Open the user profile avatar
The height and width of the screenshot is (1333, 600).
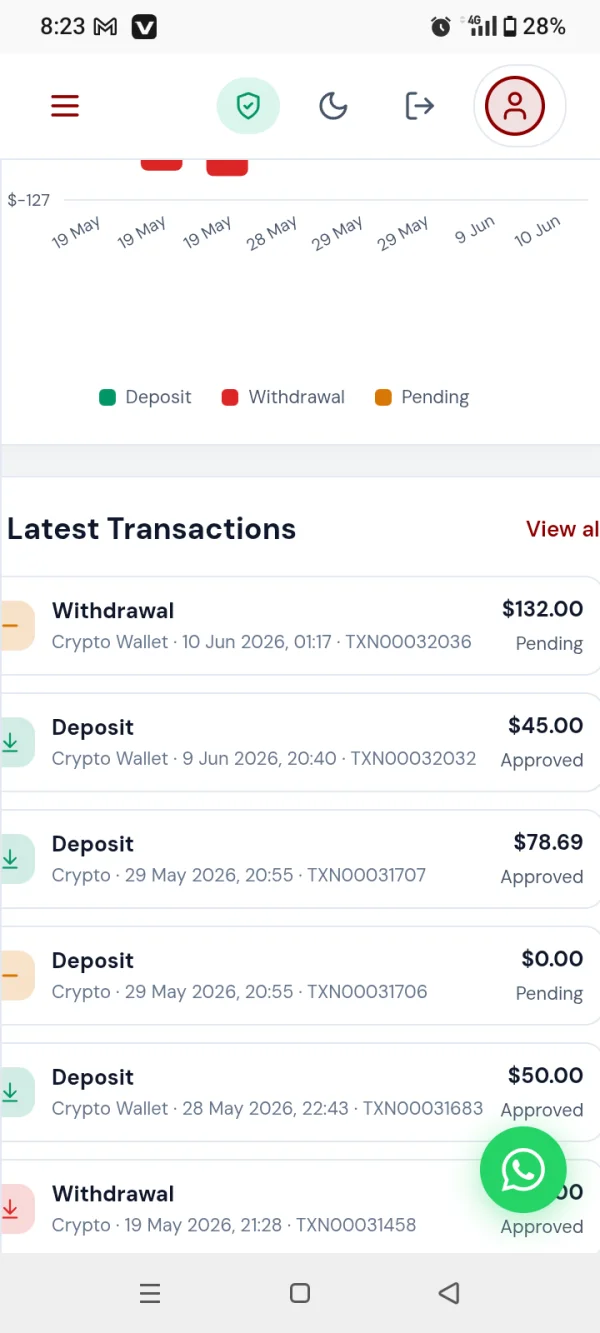[515, 106]
